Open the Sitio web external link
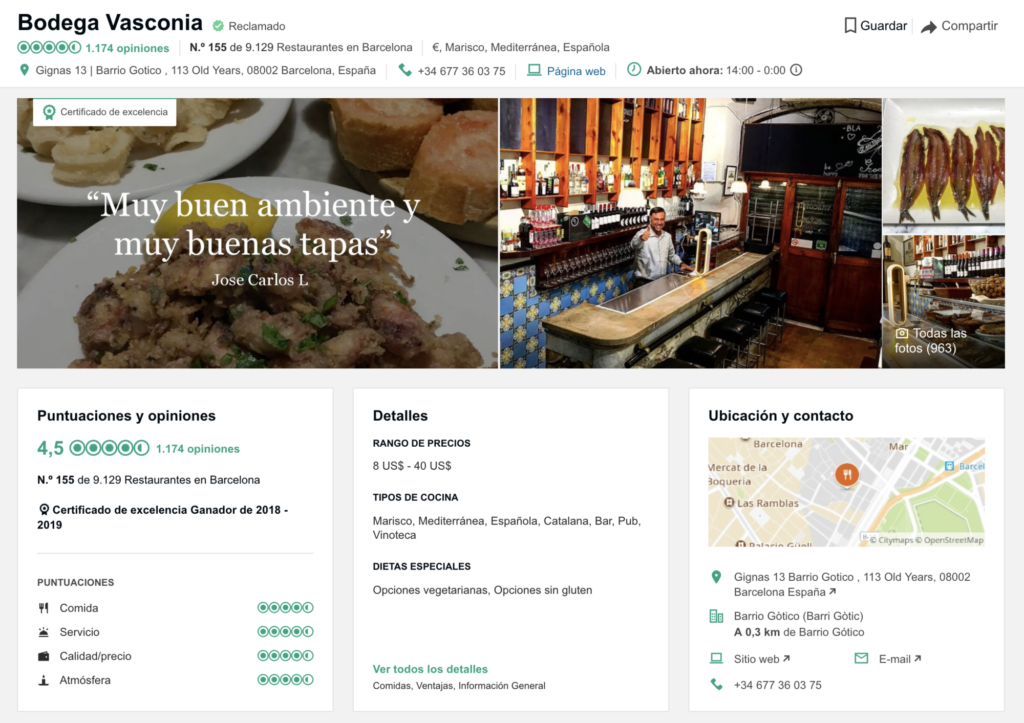The width and height of the screenshot is (1024, 723). [762, 659]
